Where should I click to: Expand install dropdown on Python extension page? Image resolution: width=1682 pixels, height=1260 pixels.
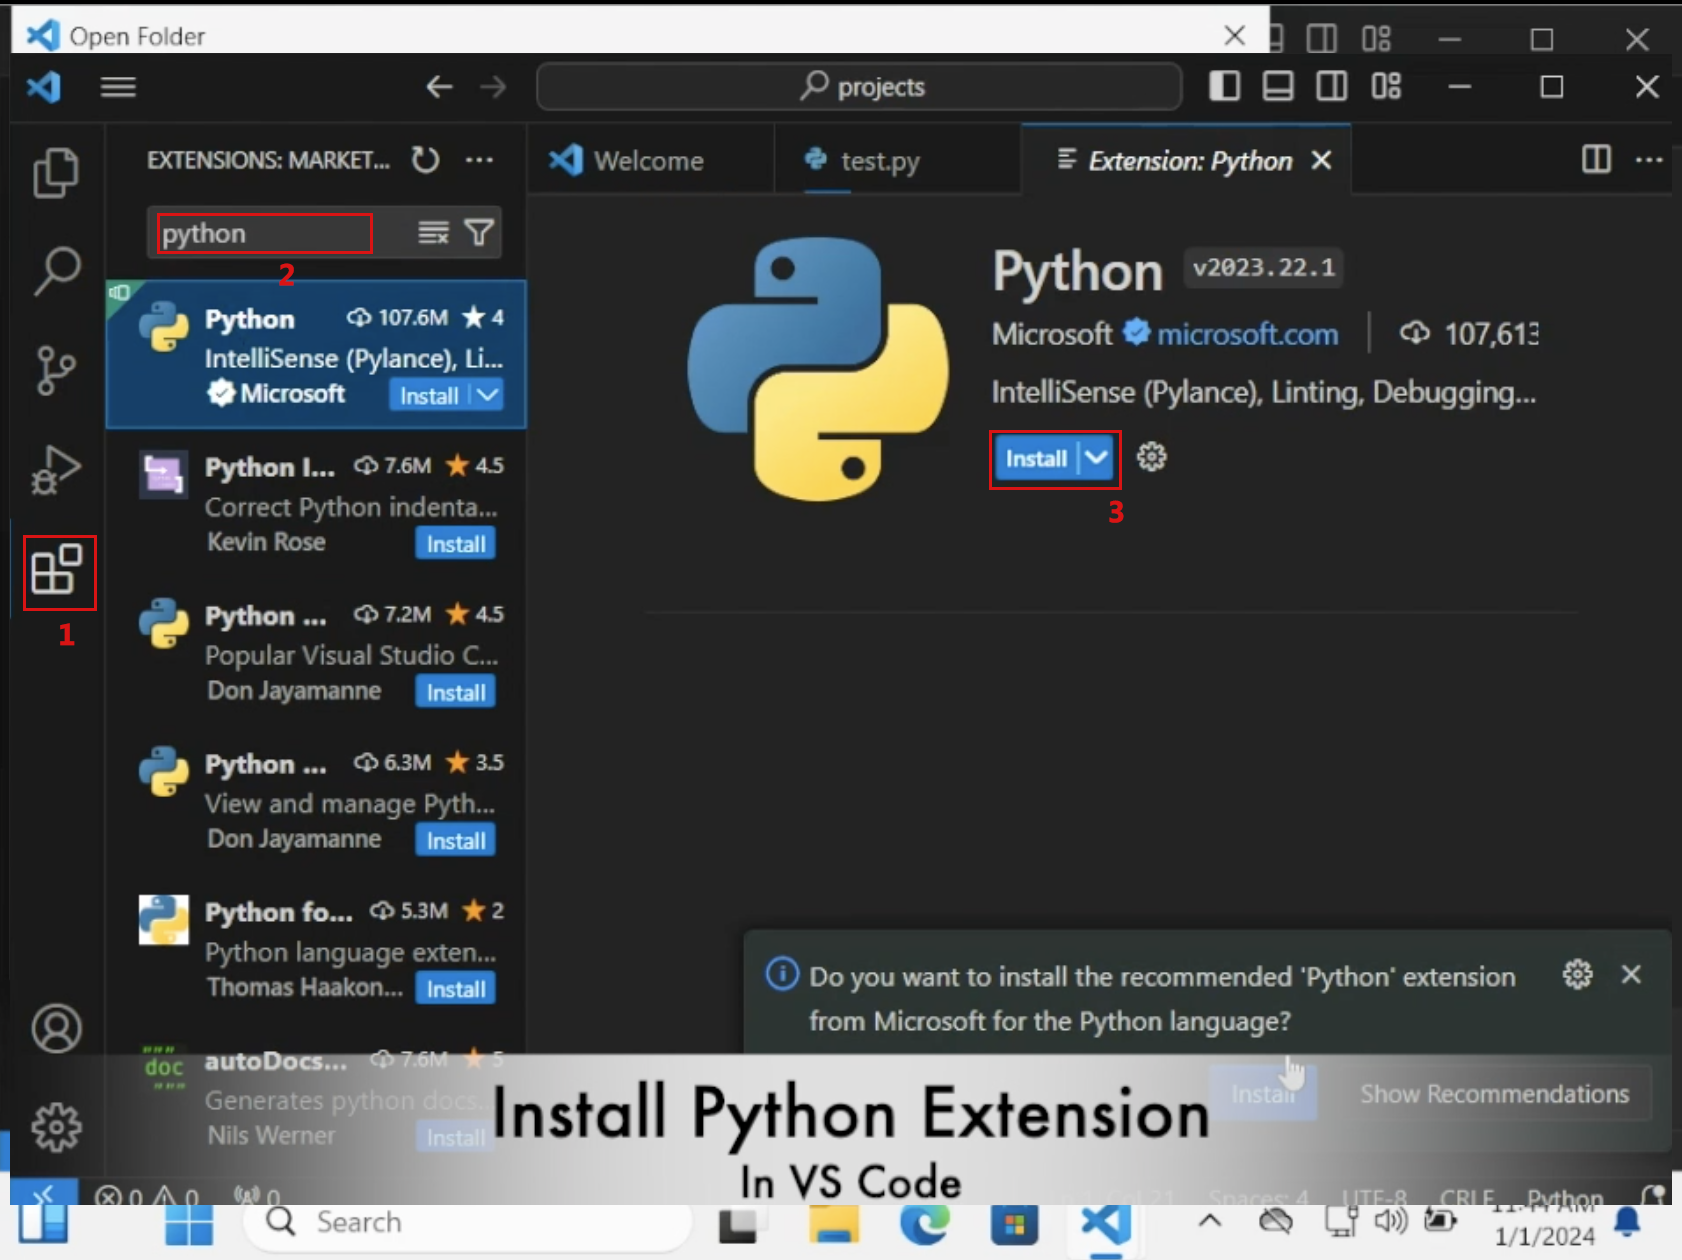point(1097,458)
